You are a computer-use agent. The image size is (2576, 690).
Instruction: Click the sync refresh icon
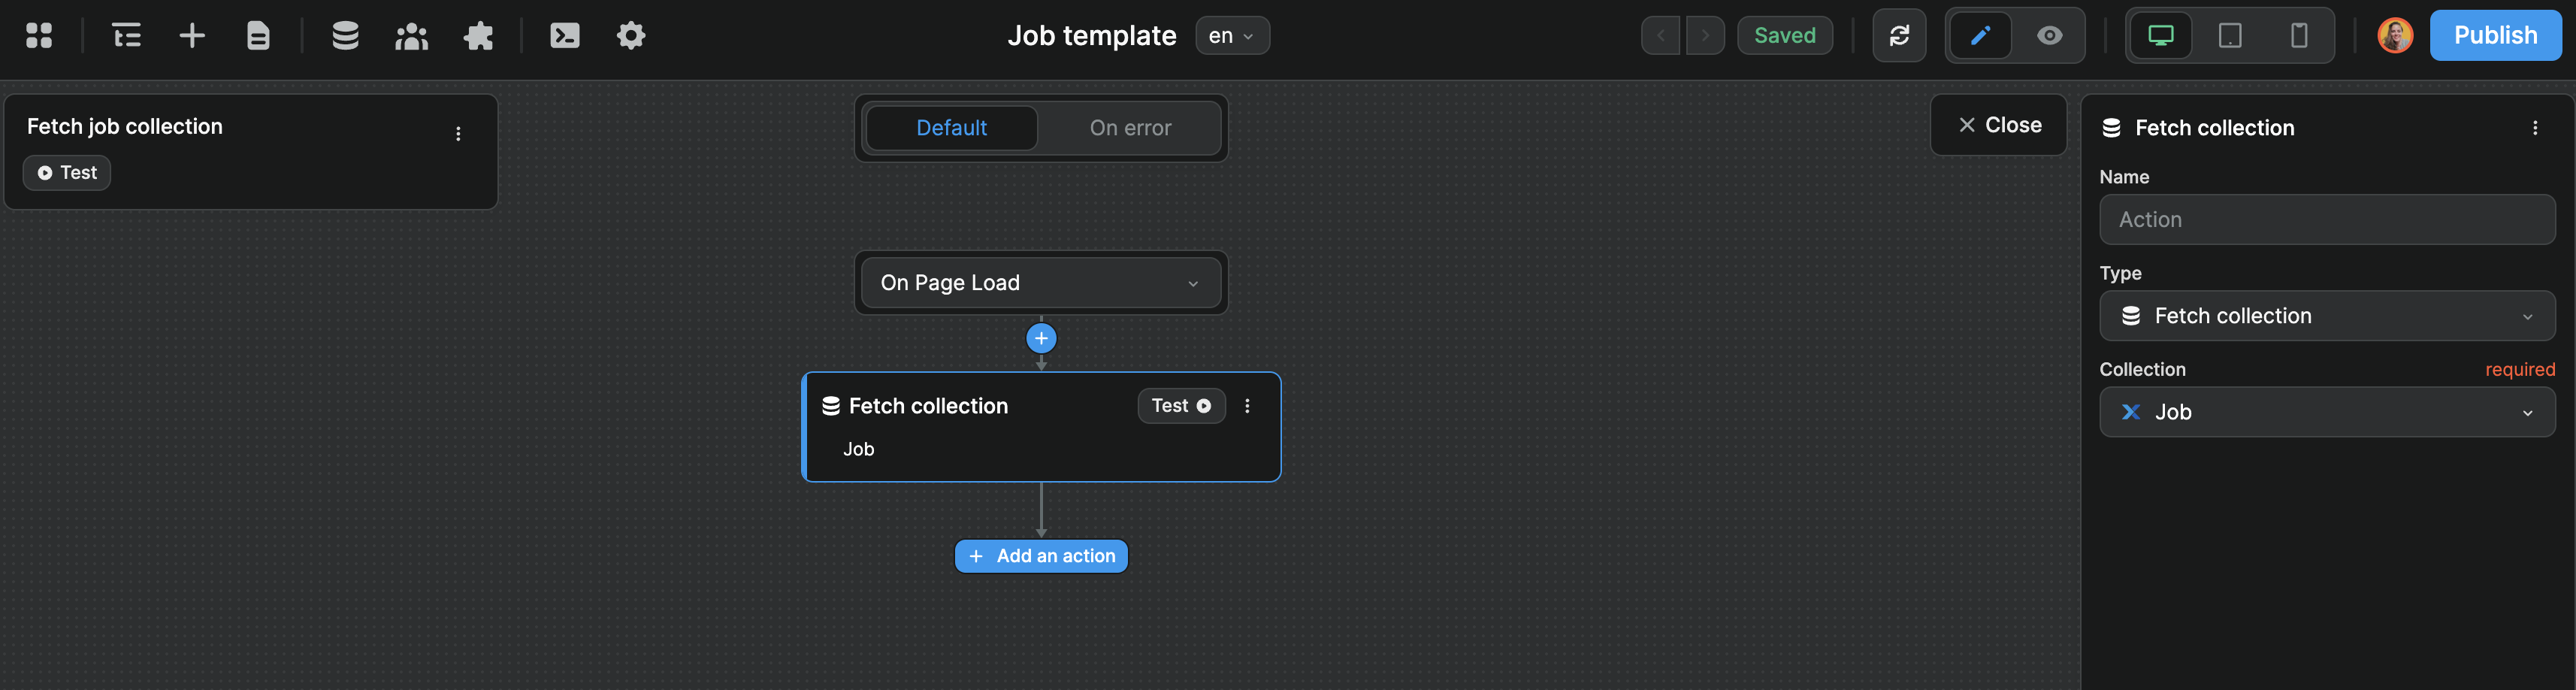[1899, 35]
